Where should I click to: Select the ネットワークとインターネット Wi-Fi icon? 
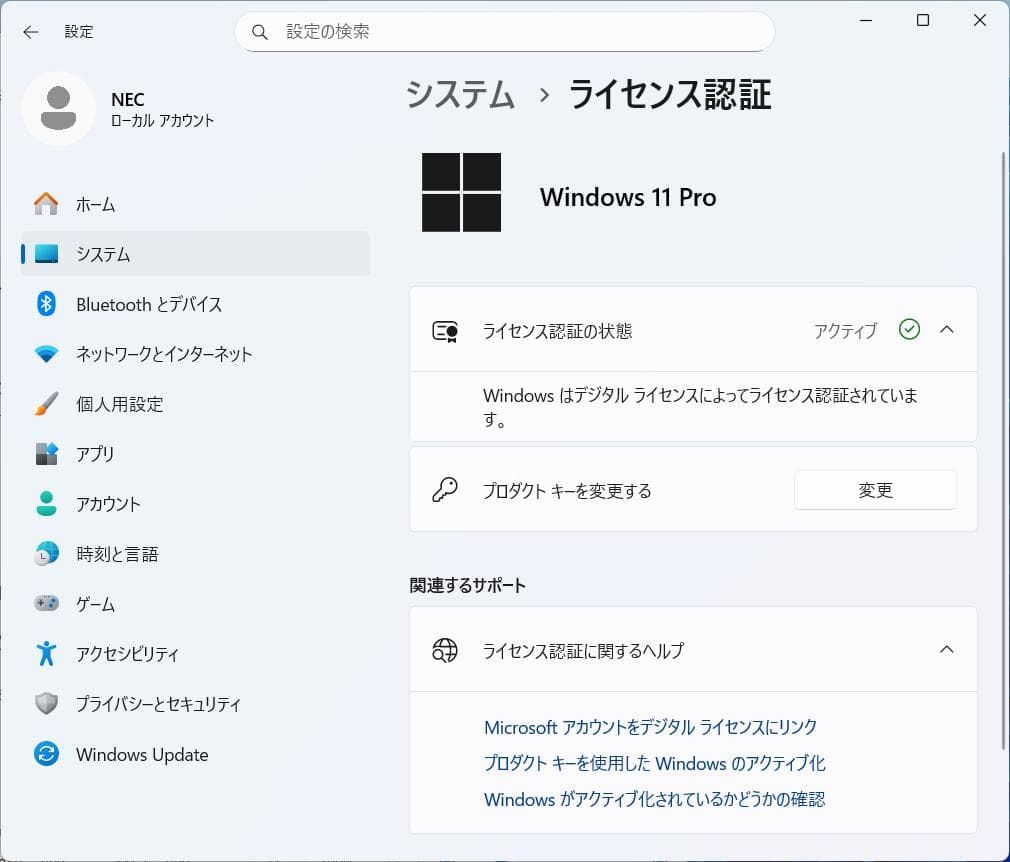tap(47, 354)
